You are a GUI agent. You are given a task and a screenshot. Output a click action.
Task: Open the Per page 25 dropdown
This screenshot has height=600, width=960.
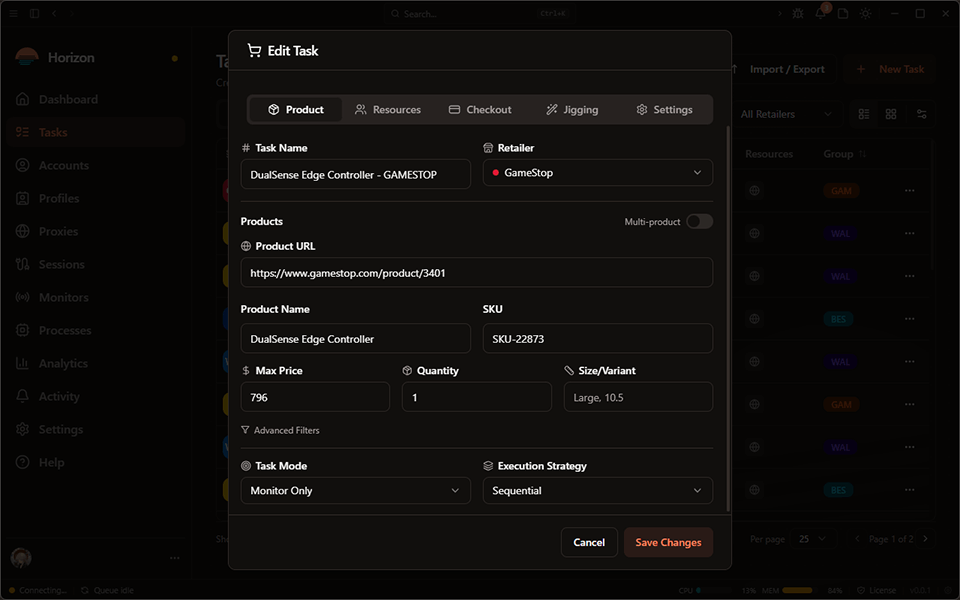point(812,539)
